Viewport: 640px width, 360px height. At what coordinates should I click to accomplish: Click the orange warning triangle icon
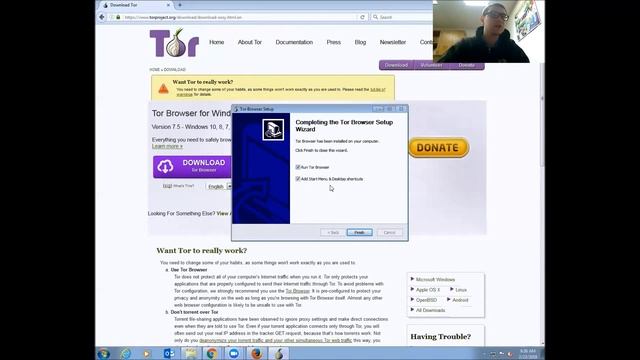tap(163, 88)
